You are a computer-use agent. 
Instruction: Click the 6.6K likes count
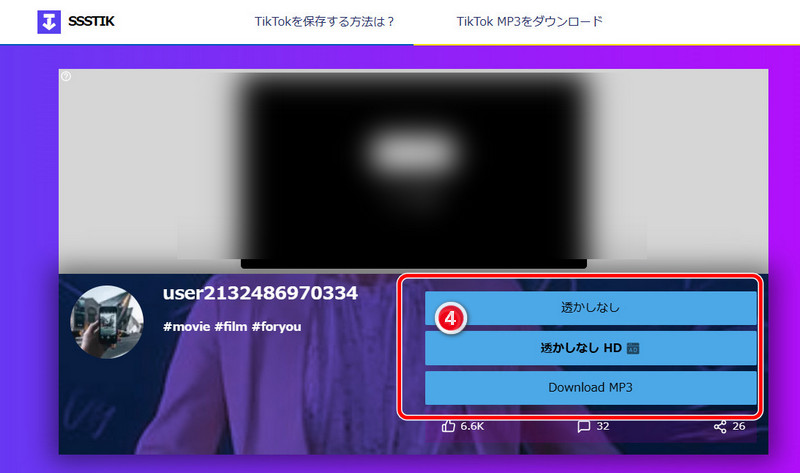coord(472,426)
